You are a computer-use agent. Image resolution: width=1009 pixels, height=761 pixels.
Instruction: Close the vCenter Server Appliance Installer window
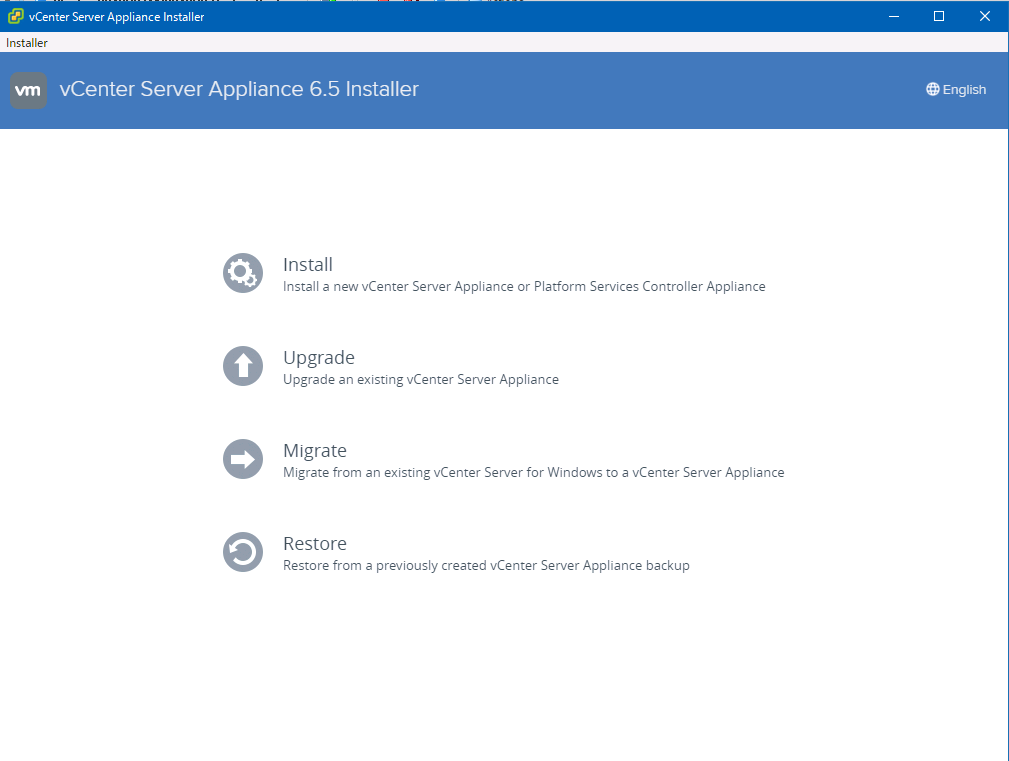(x=985, y=16)
